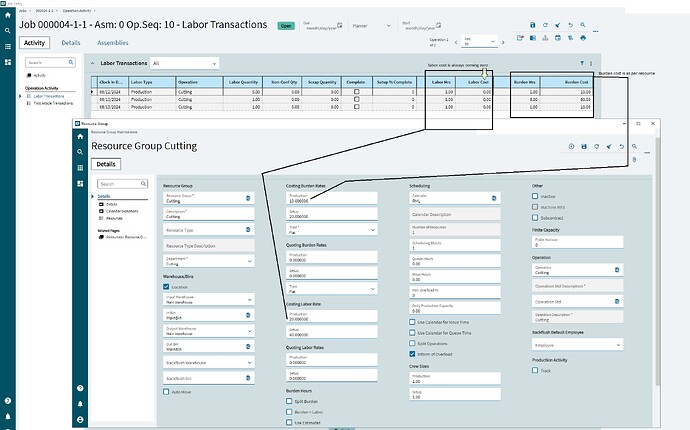Open Labor Transactions in the navigation tree

(x=48, y=96)
